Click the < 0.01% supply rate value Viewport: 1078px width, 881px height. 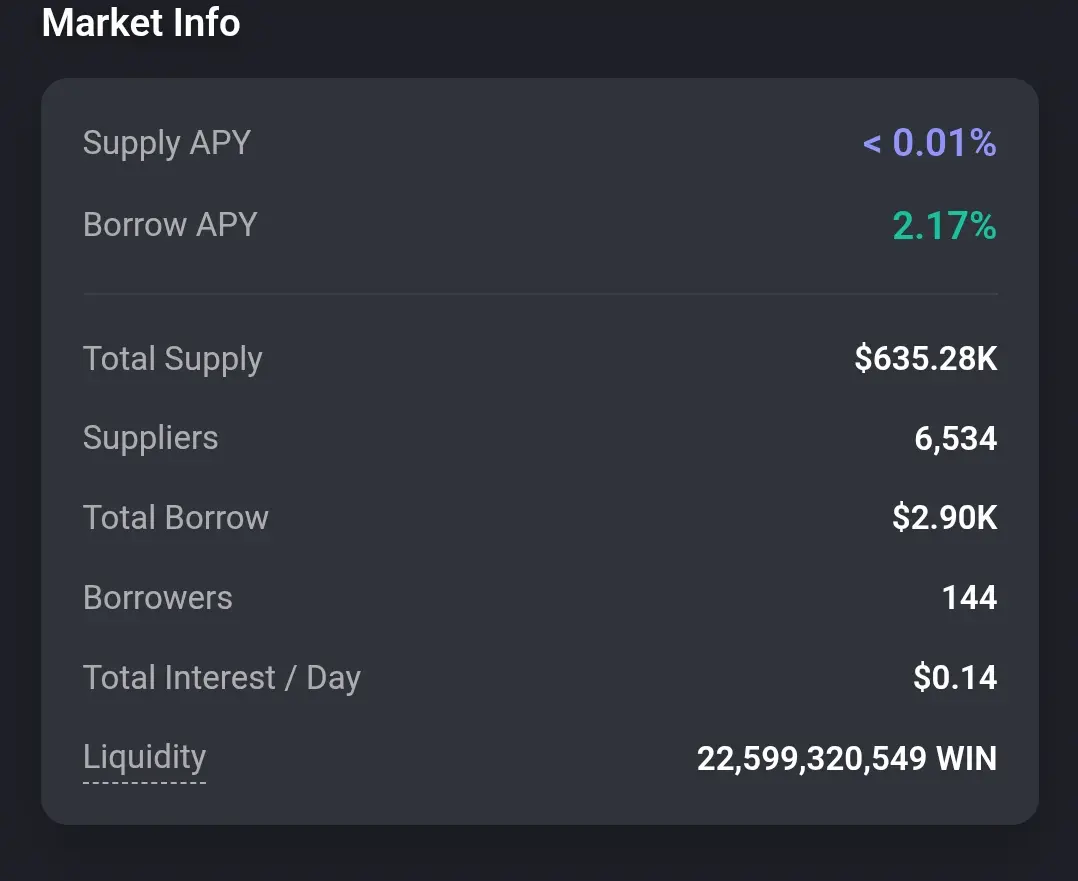tap(929, 143)
